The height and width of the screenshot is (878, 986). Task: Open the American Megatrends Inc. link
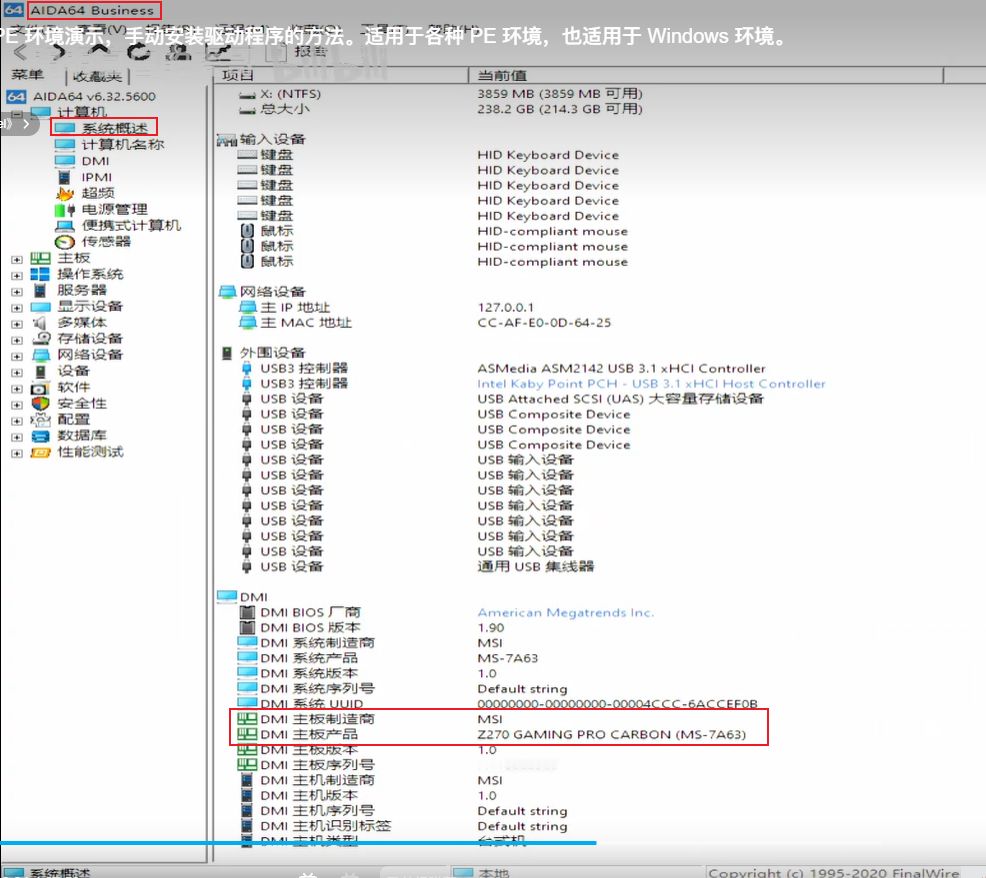click(x=565, y=613)
